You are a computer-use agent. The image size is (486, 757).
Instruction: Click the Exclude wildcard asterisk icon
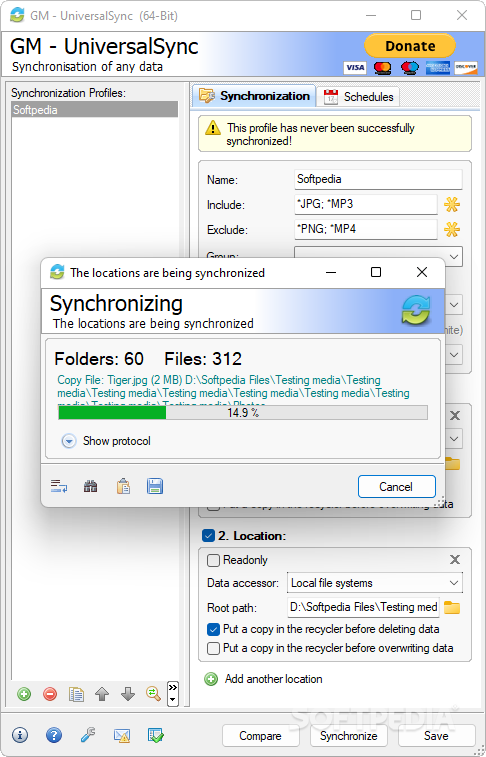click(452, 230)
